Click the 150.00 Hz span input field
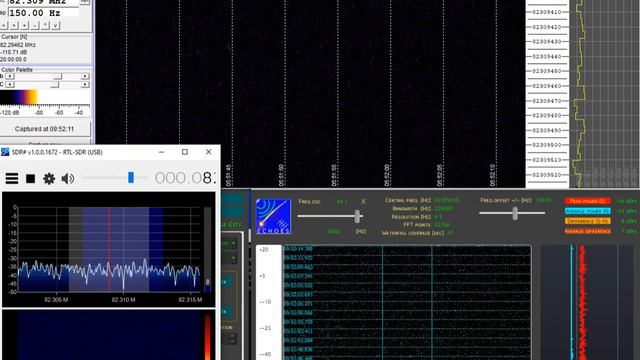 (43, 13)
